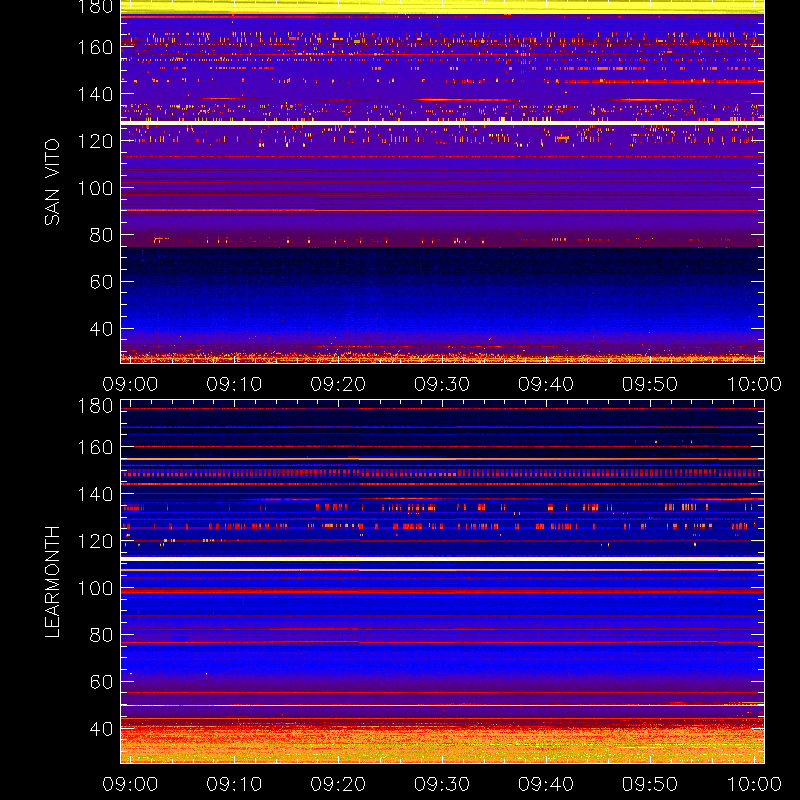Click the 160 tick label on Learmonth plot

click(x=95, y=447)
